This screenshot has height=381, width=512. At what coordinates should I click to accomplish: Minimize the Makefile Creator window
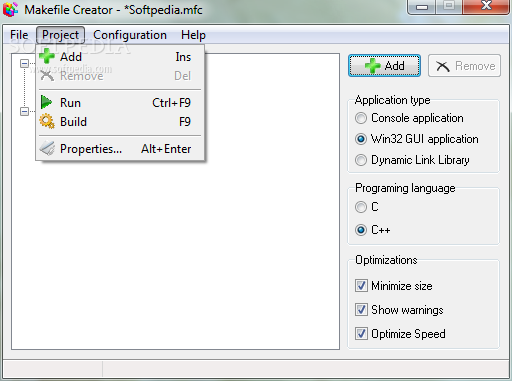click(x=422, y=7)
